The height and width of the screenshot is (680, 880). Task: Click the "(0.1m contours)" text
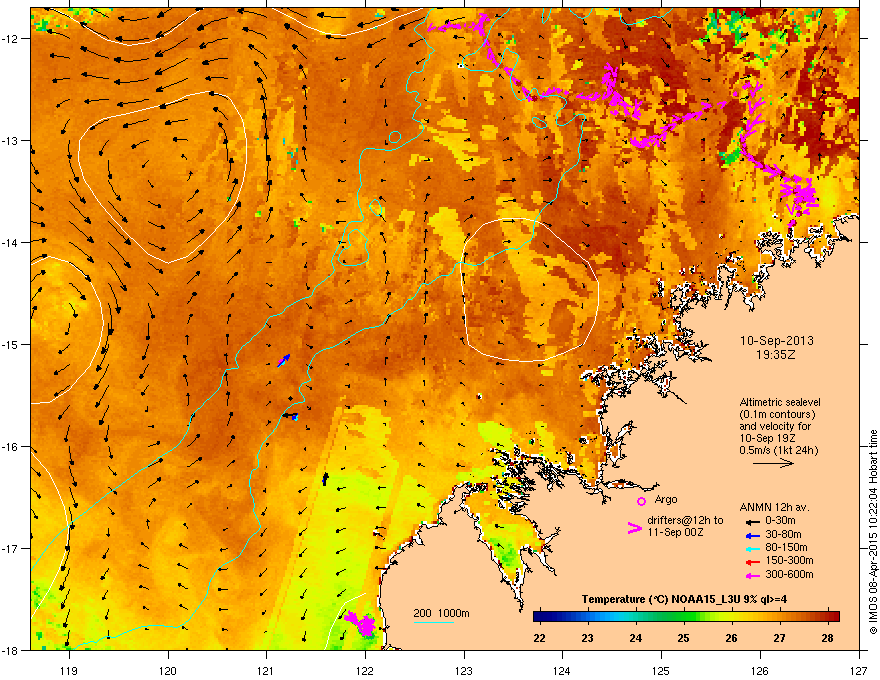[777, 415]
